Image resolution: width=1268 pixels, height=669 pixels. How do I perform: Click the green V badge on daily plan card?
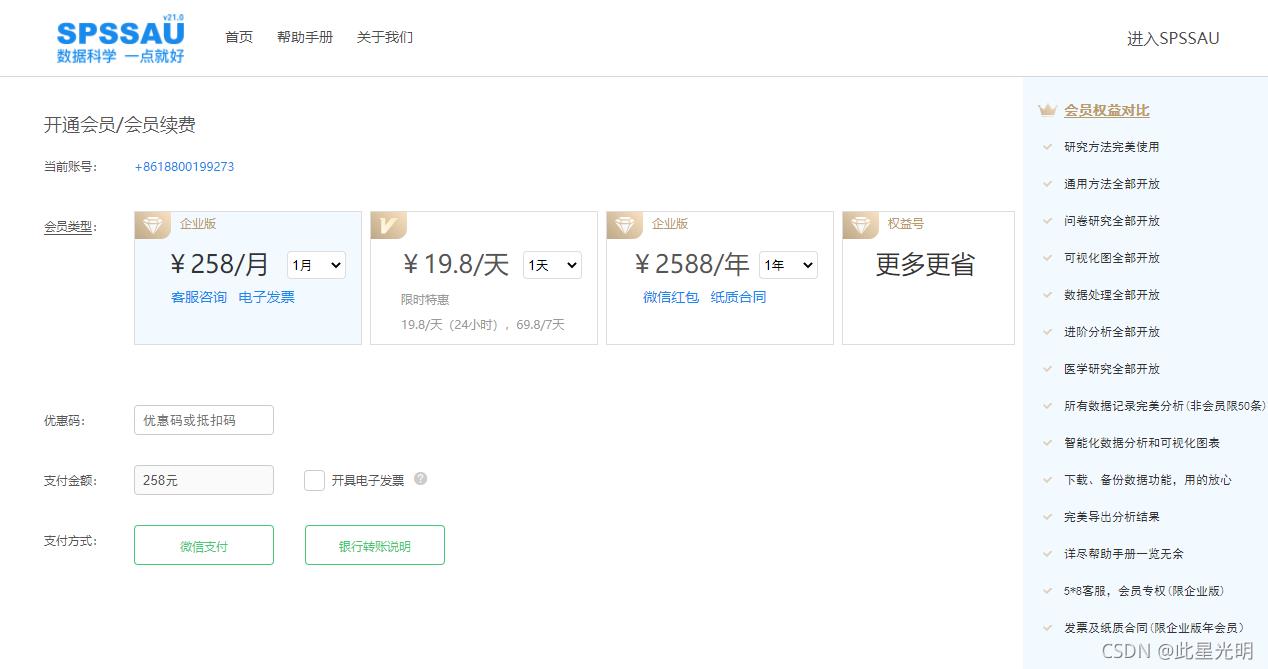(x=388, y=224)
